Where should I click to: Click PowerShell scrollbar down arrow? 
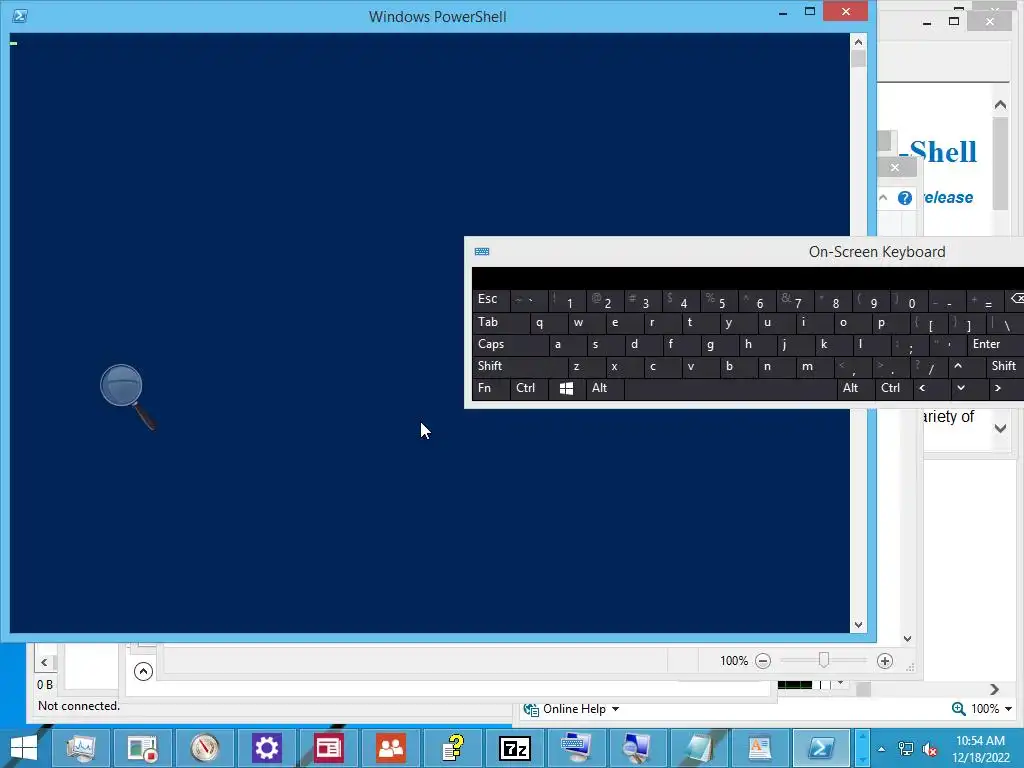tap(858, 625)
